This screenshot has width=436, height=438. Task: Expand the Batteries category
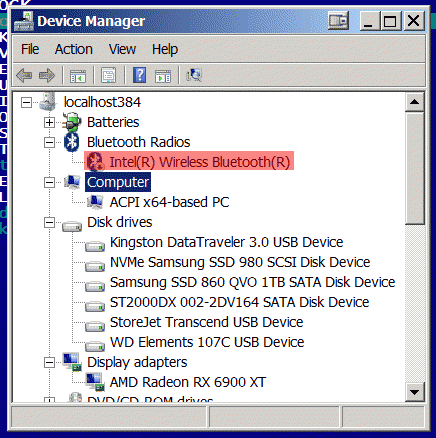point(49,122)
